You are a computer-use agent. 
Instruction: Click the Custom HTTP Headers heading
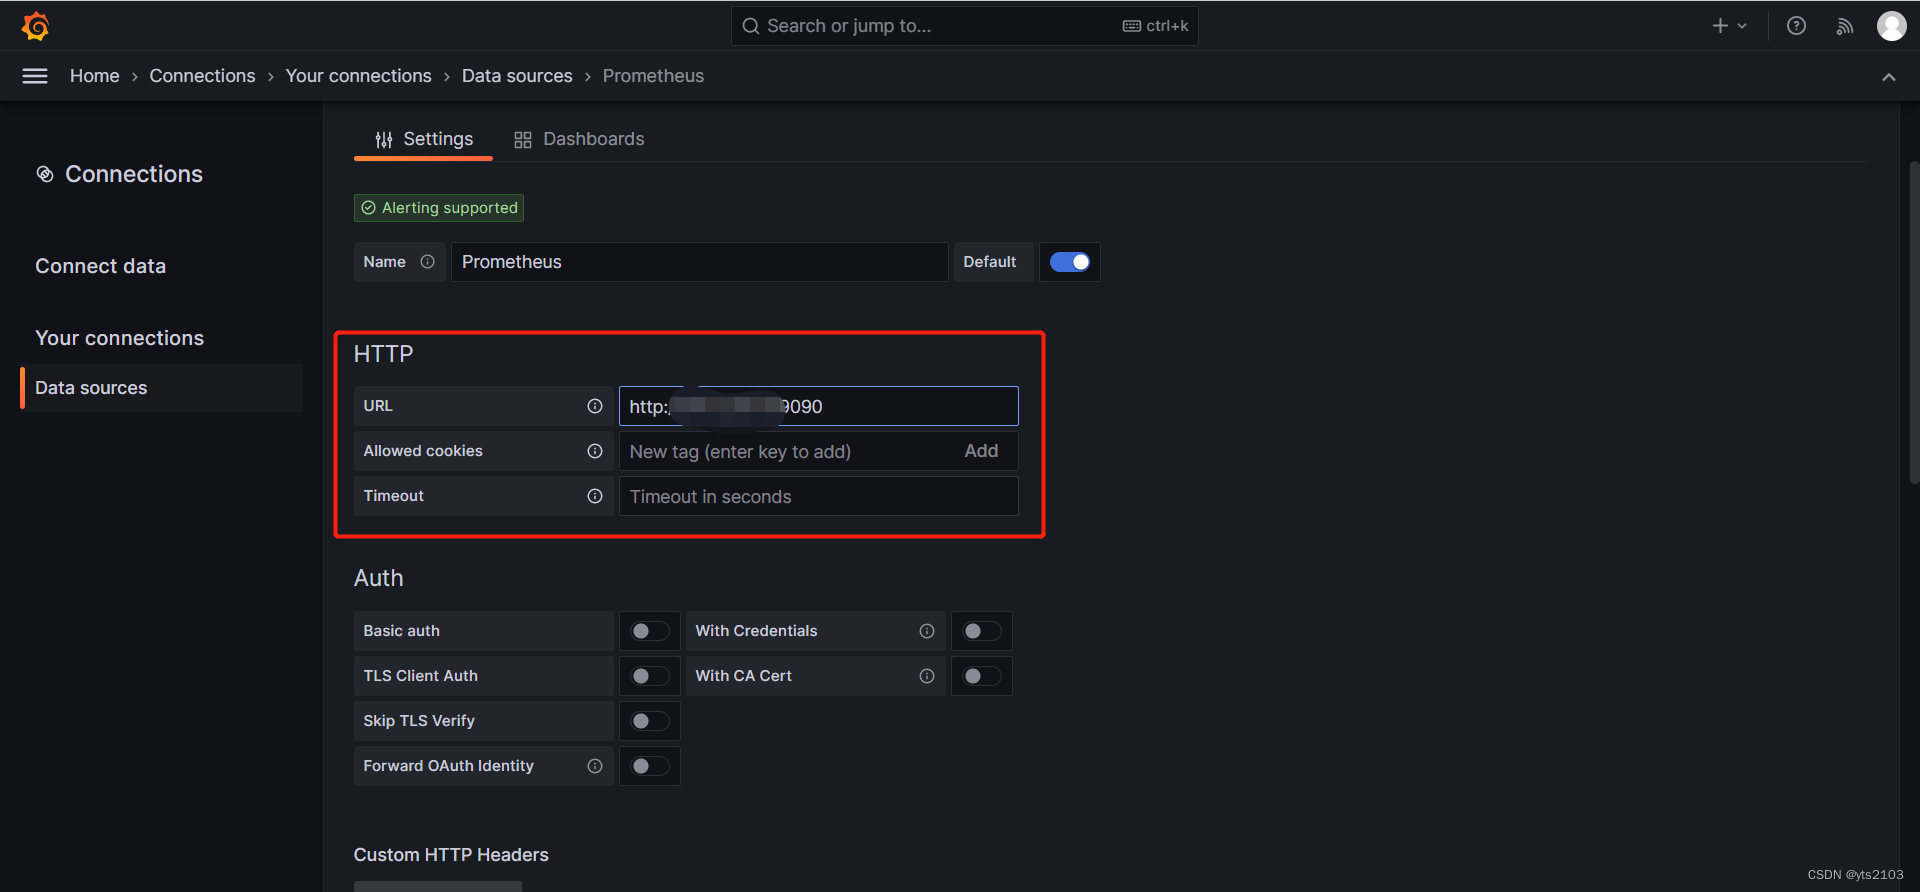pyautogui.click(x=451, y=855)
